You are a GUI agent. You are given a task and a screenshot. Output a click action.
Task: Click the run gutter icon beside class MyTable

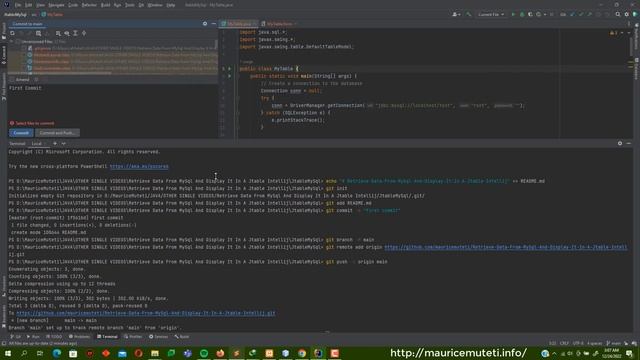pos(229,69)
